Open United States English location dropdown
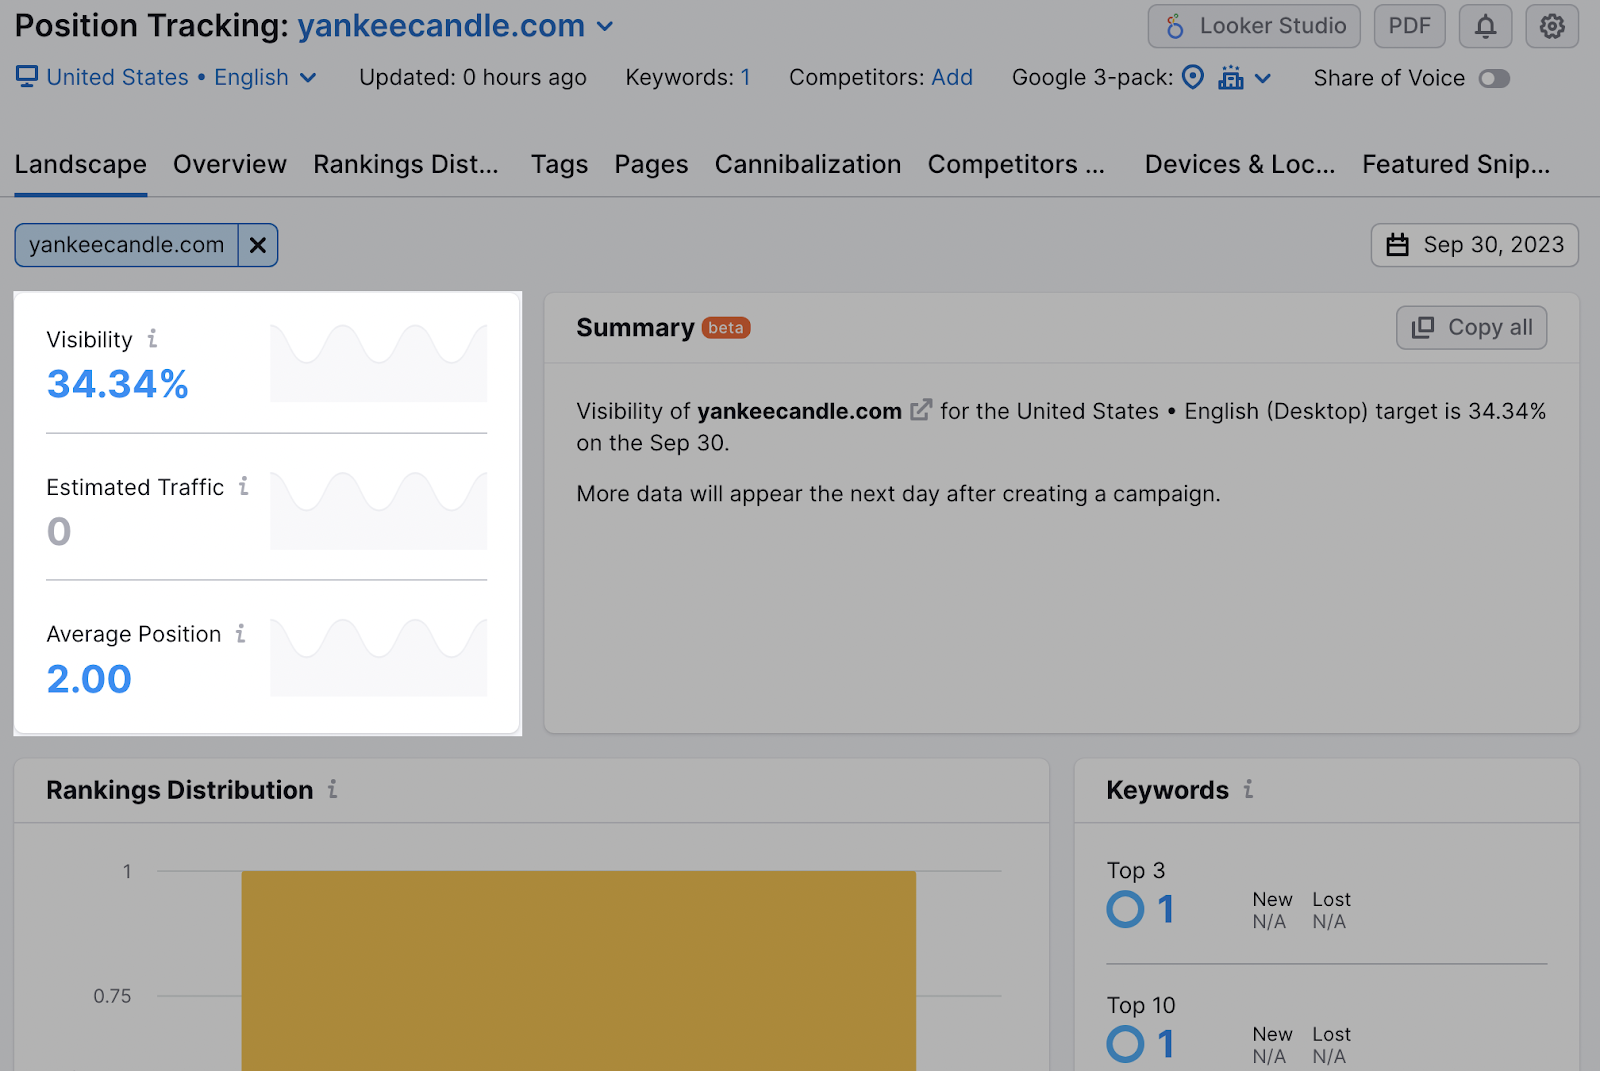This screenshot has width=1600, height=1071. coord(181,77)
